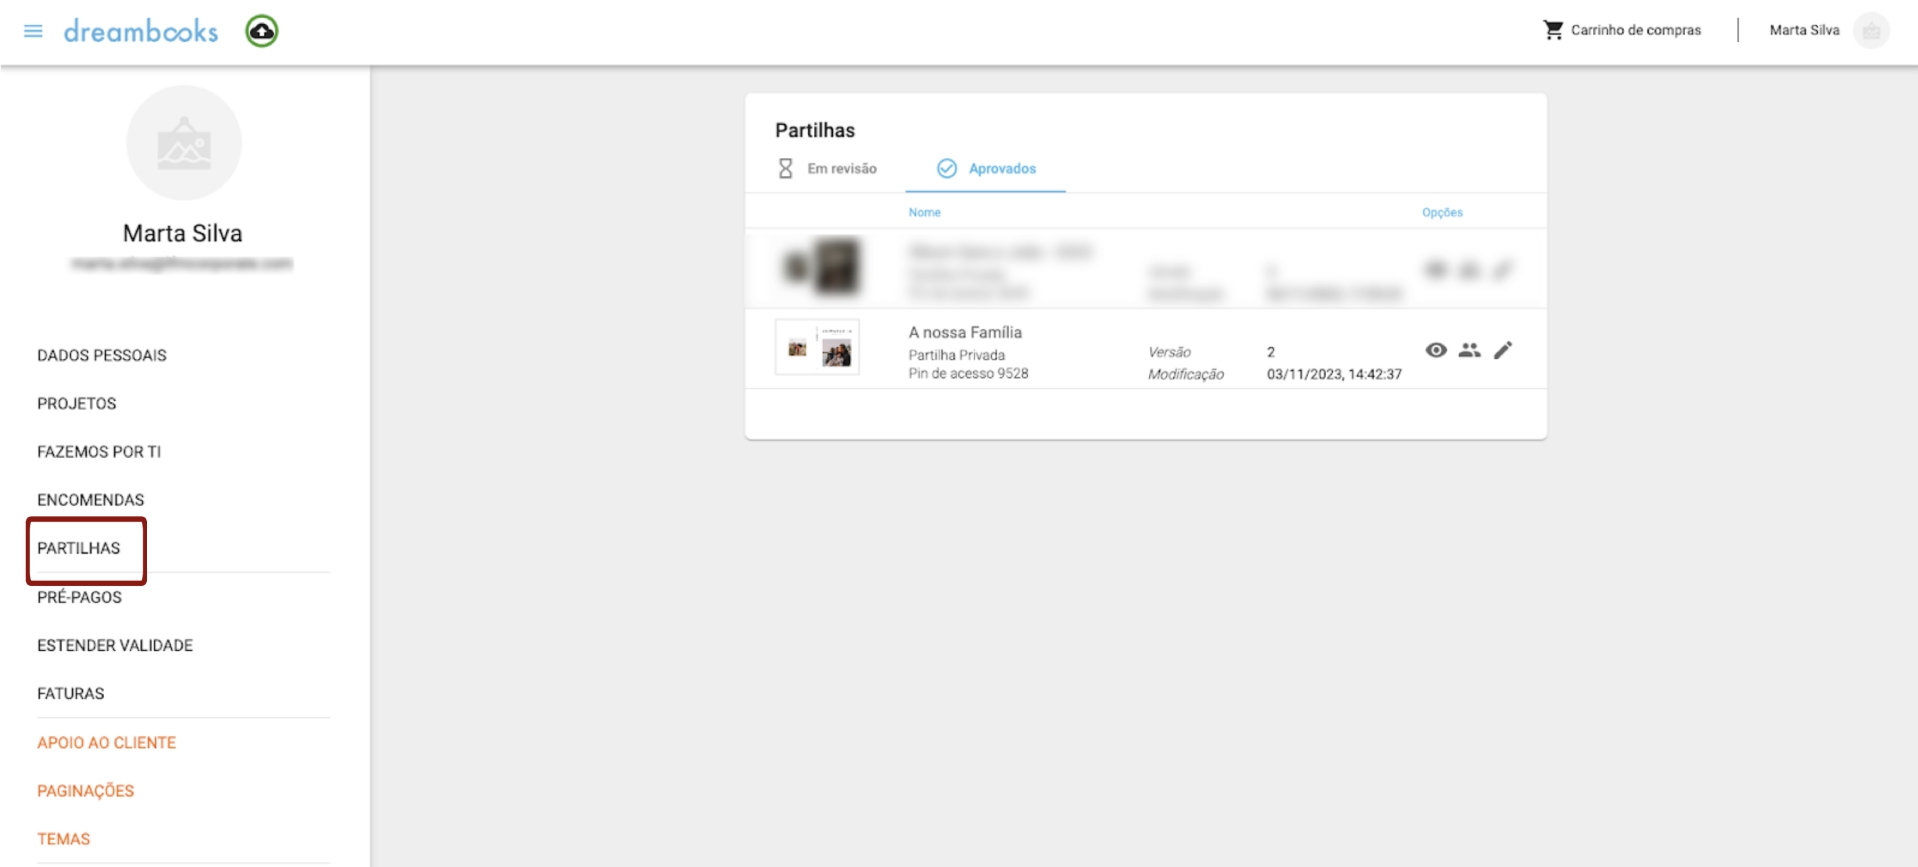View 'A nossa Família' with eye icon
The width and height of the screenshot is (1918, 867).
1436,350
